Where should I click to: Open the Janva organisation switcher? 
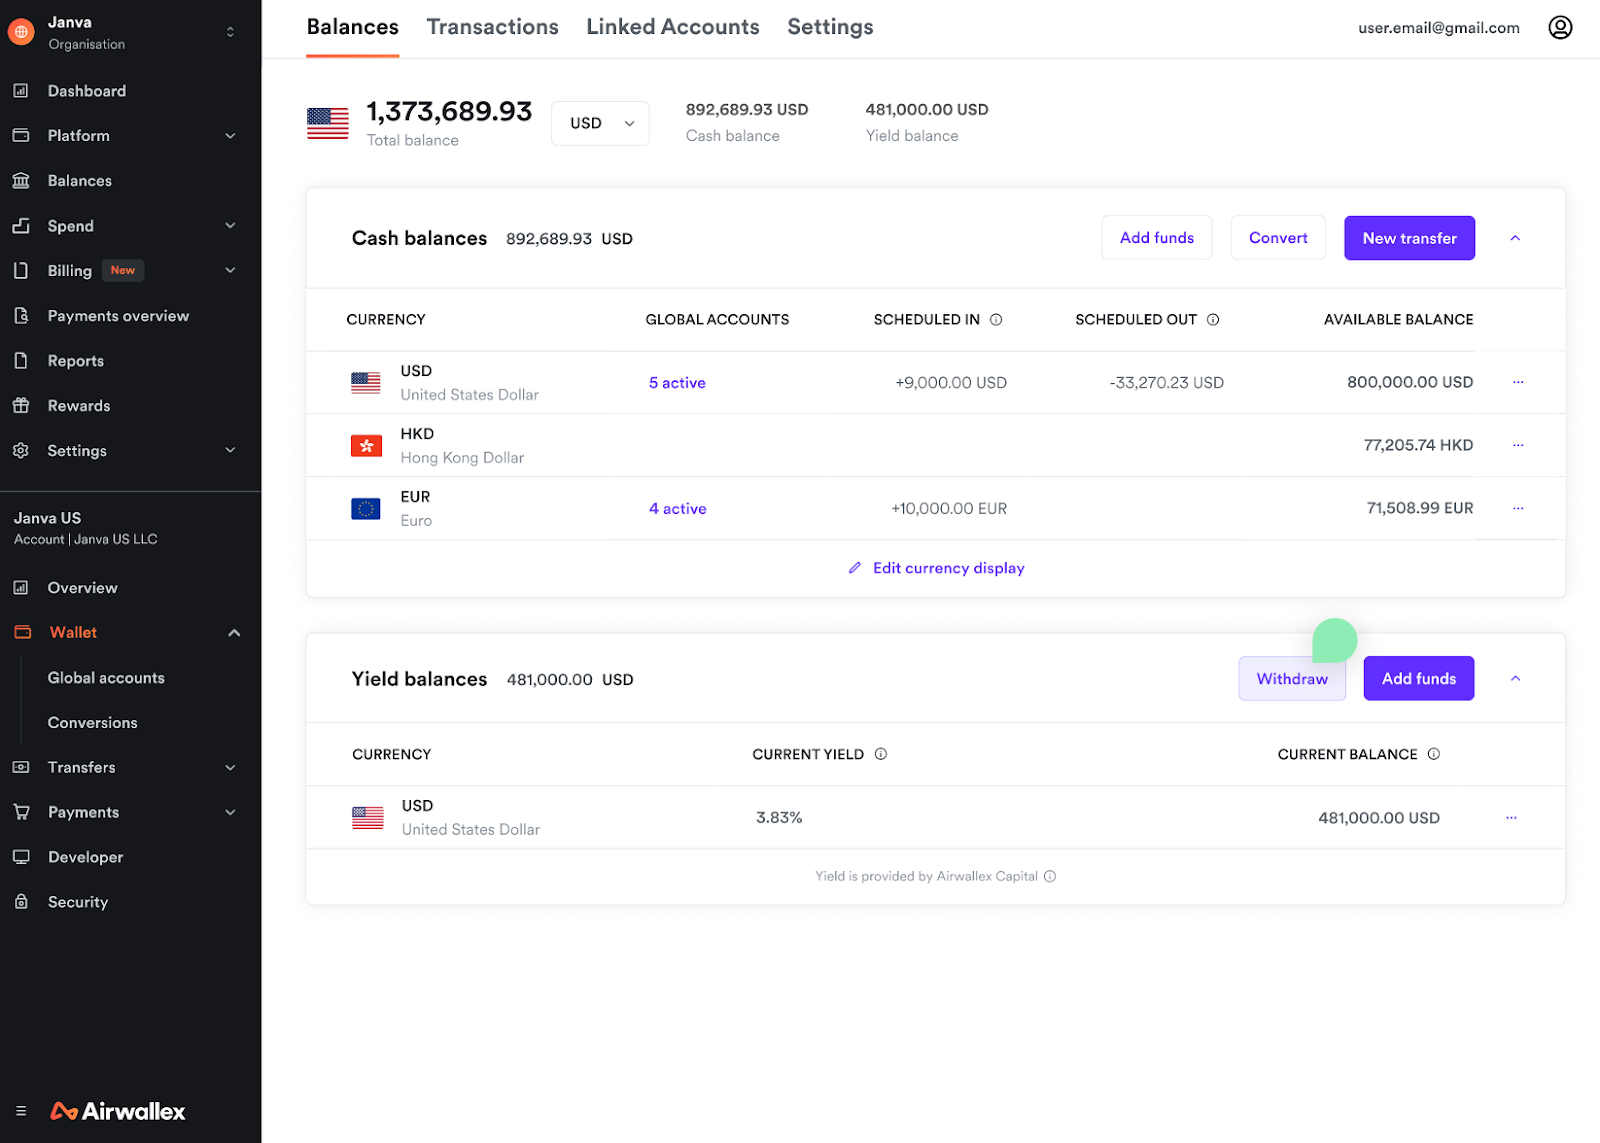coord(230,32)
